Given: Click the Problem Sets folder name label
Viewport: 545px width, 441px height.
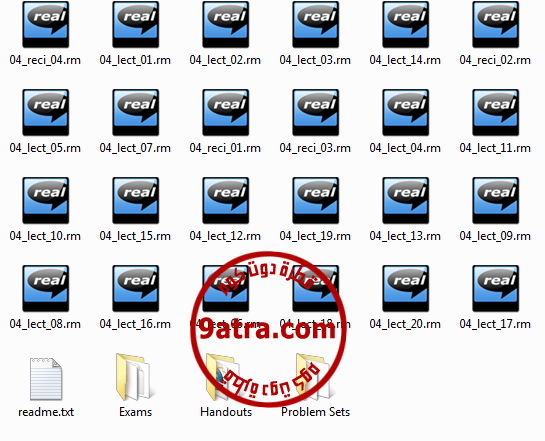Looking at the screenshot, I should (316, 412).
